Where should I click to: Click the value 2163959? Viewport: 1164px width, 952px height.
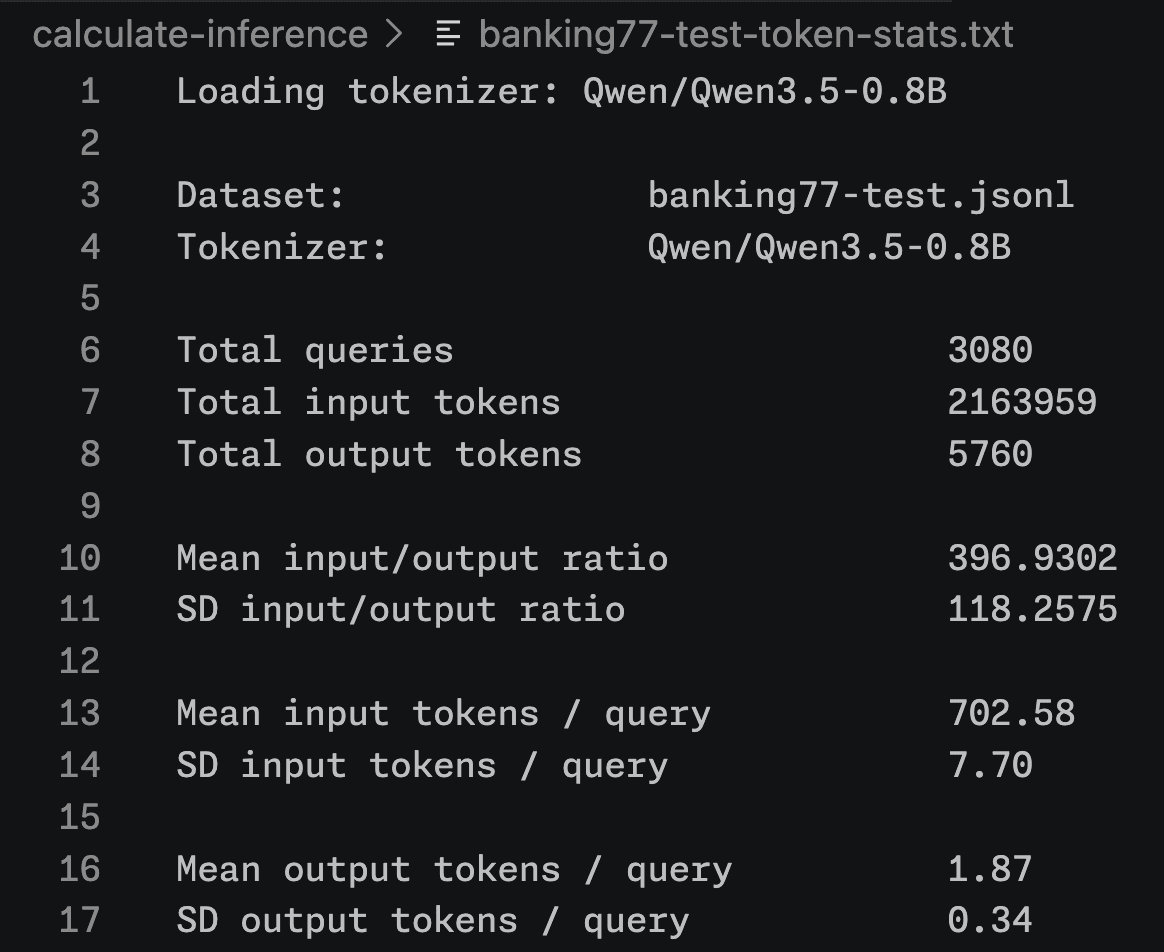[1022, 402]
